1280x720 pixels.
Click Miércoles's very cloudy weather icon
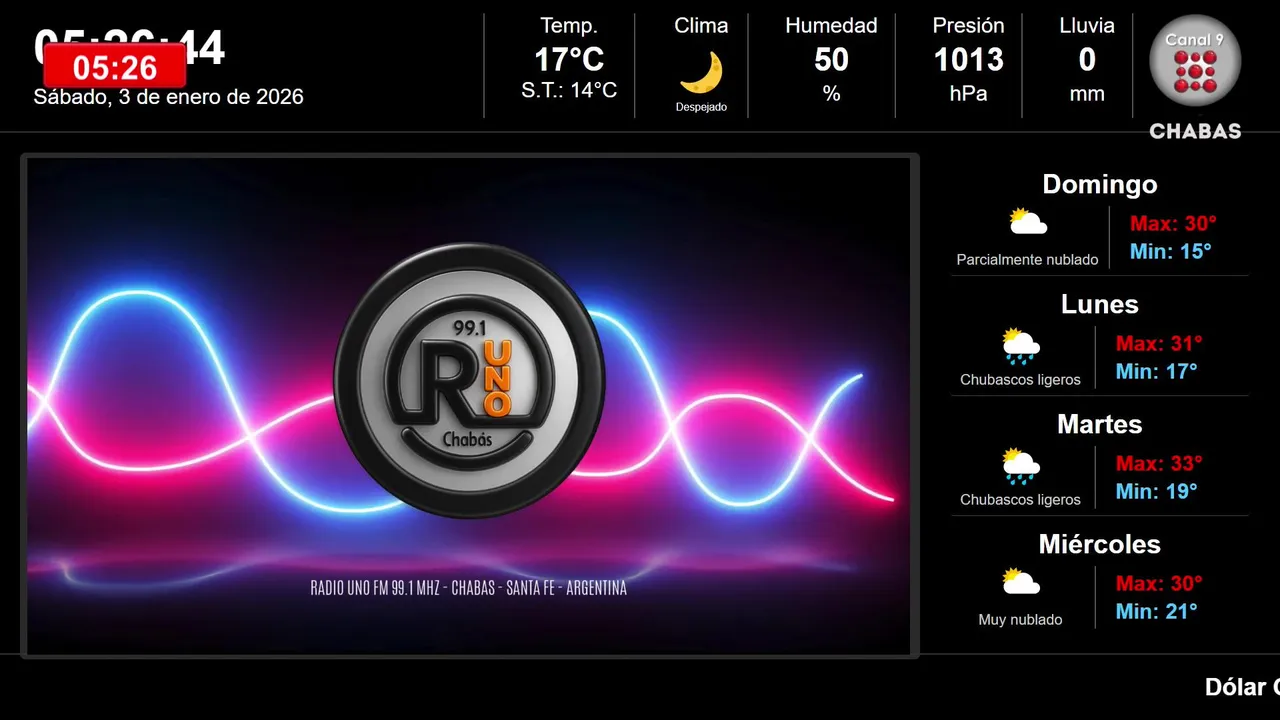pyautogui.click(x=1021, y=582)
